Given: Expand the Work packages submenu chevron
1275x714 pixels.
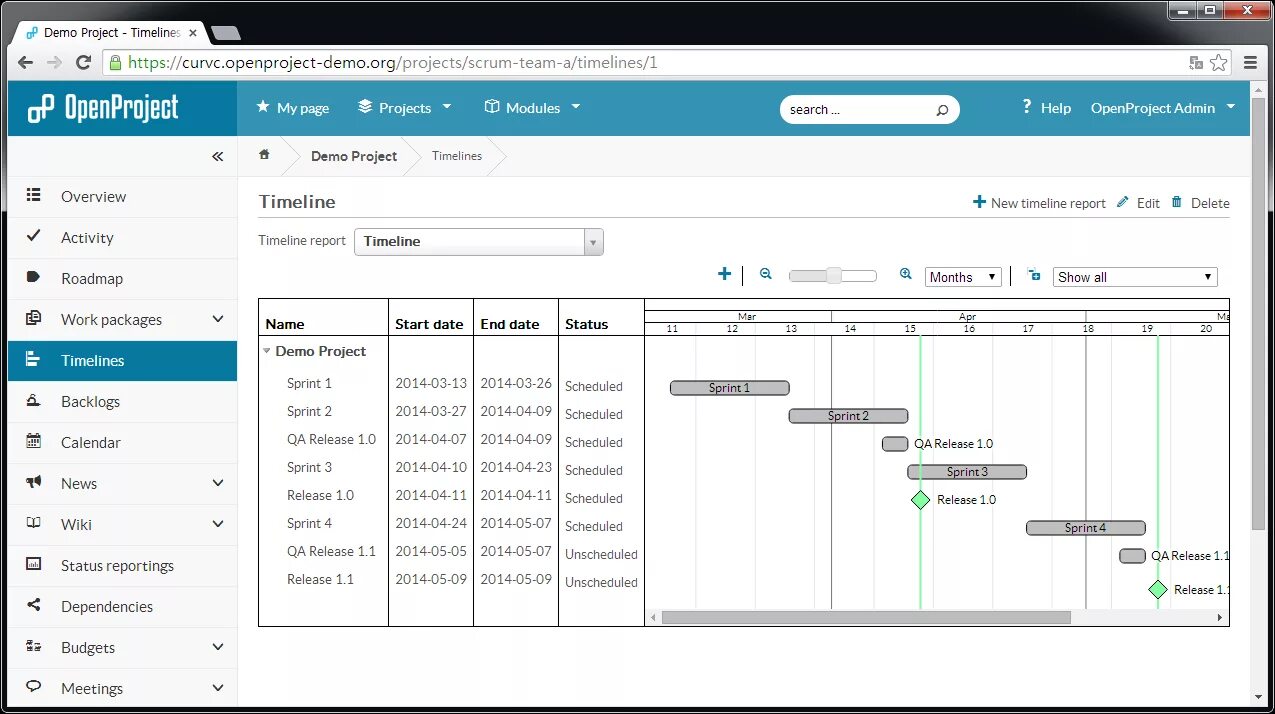Looking at the screenshot, I should pos(218,319).
